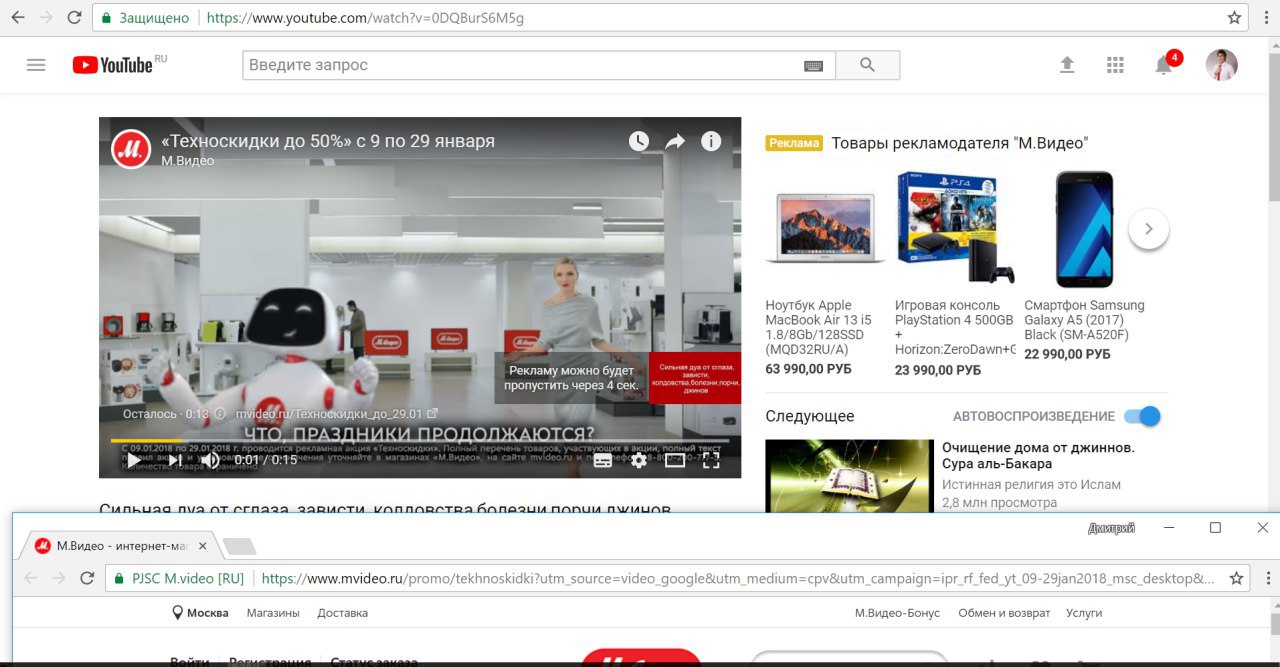Click Watch Later clock icon in player
1280x667 pixels.
pyautogui.click(x=639, y=141)
